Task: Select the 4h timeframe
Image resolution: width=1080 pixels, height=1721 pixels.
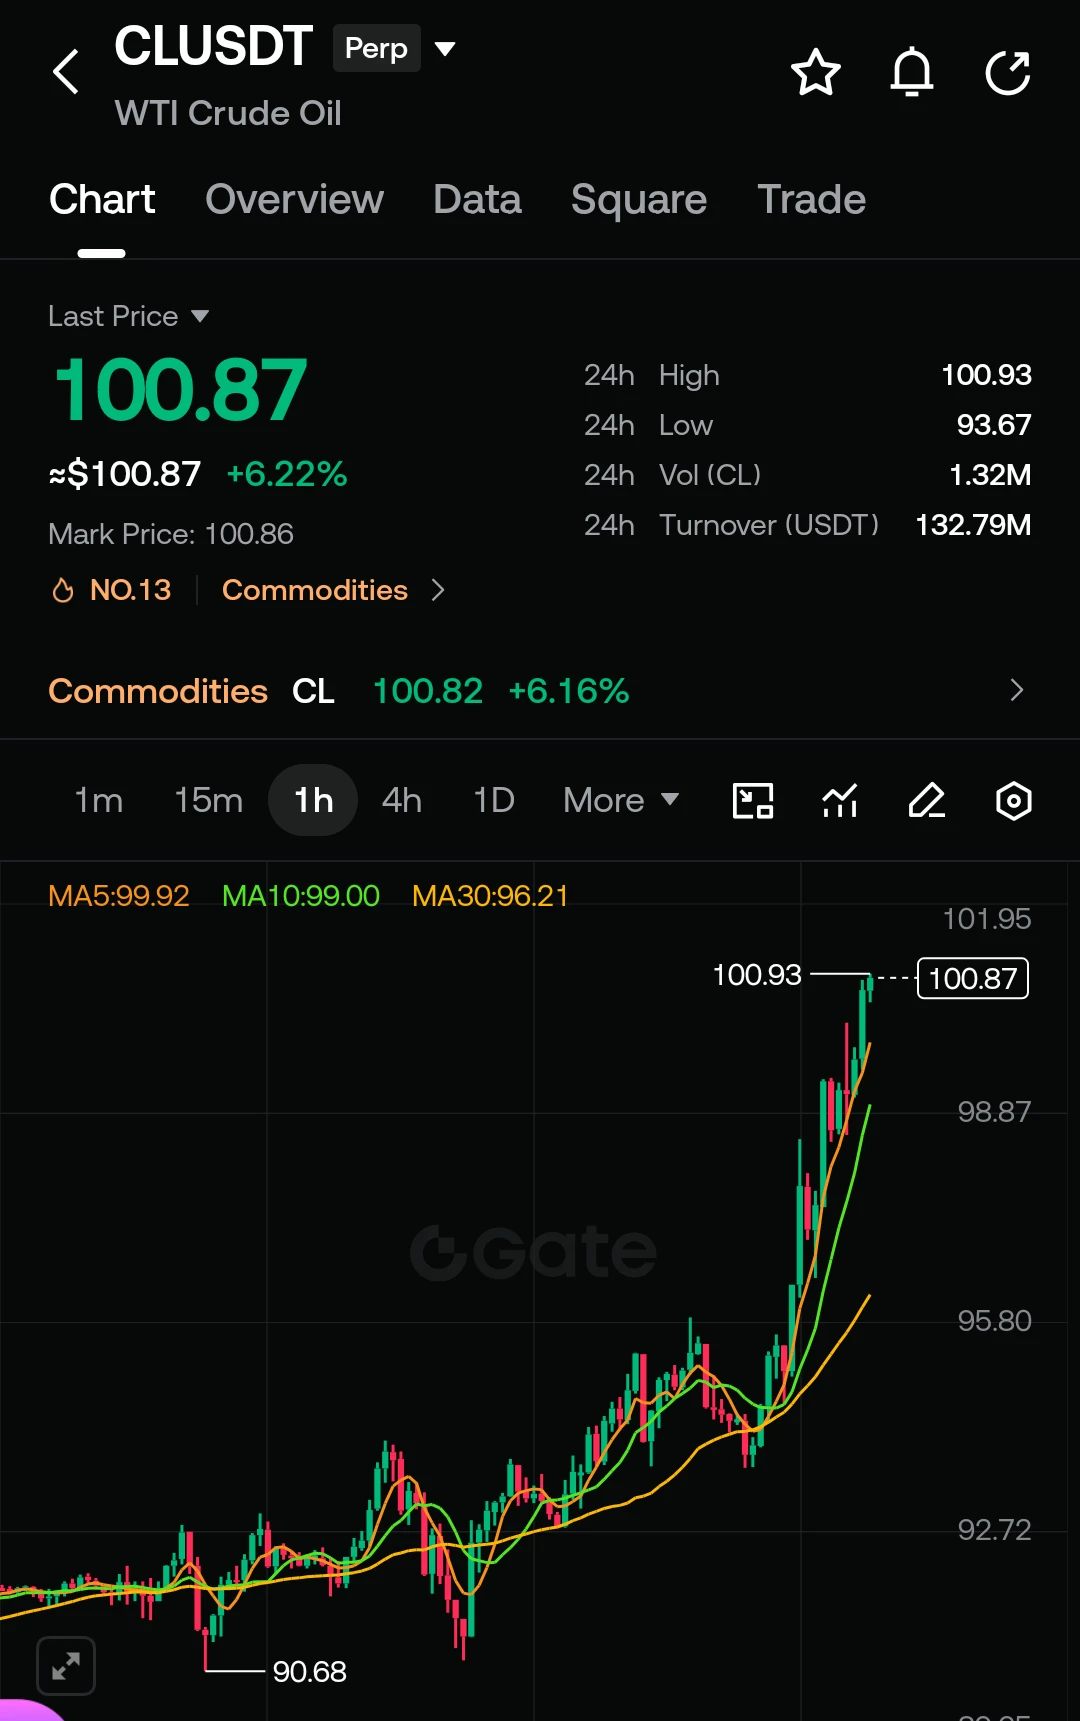Action: tap(402, 800)
